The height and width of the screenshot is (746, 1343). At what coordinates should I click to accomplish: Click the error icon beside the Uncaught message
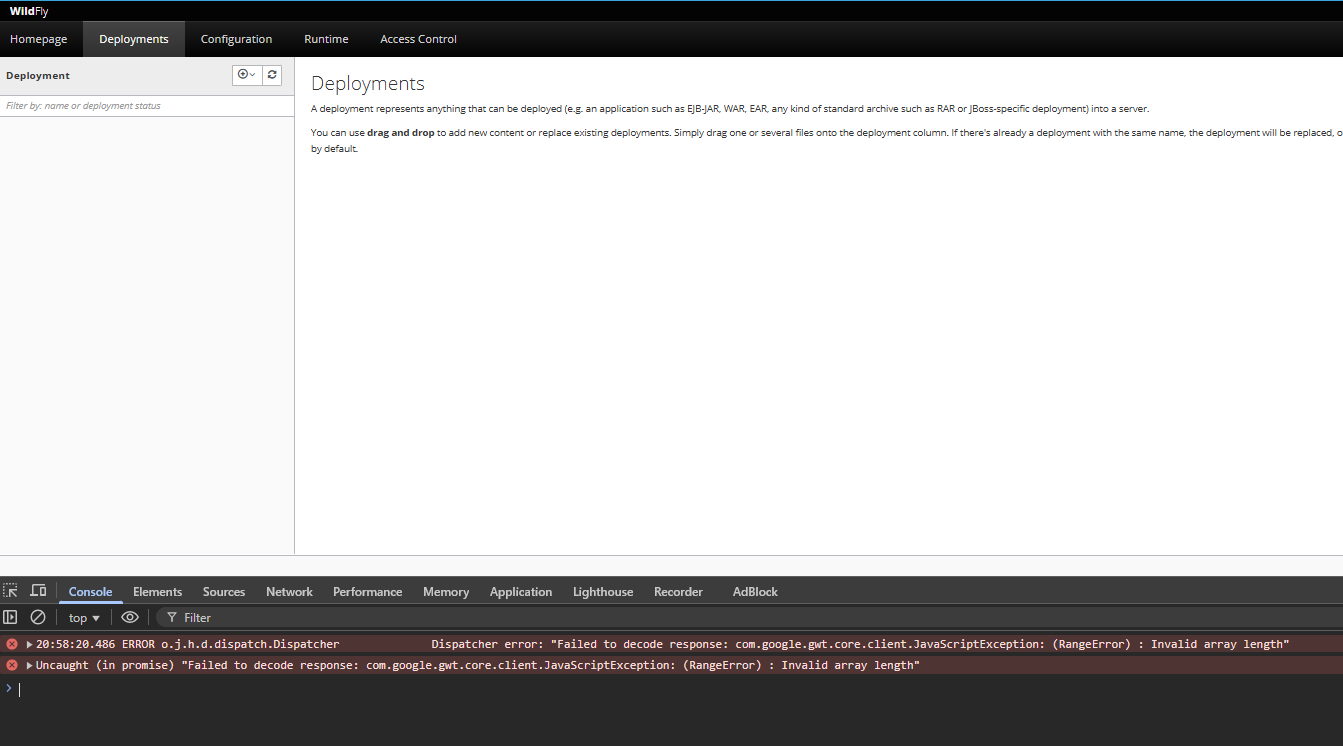[12, 665]
